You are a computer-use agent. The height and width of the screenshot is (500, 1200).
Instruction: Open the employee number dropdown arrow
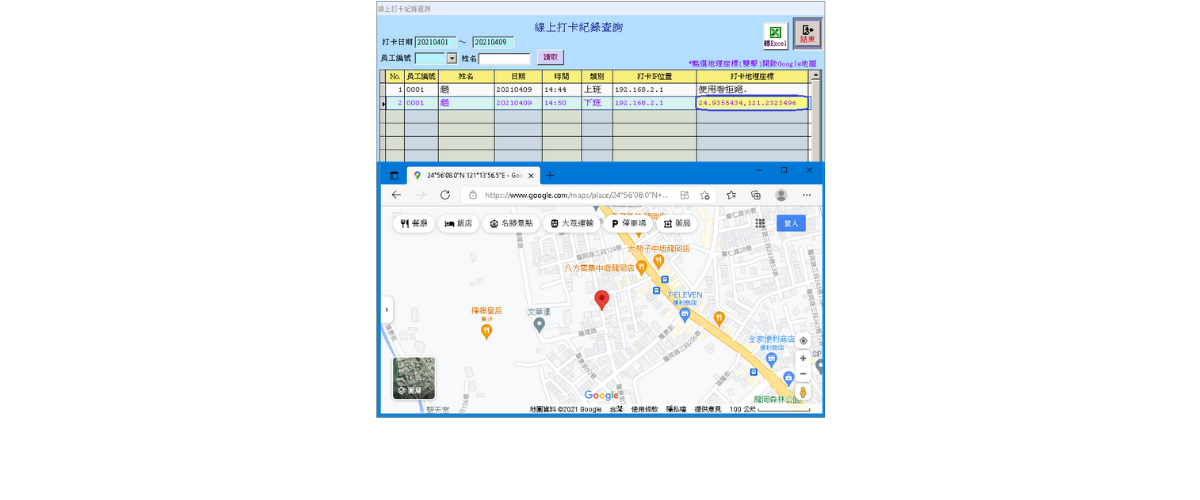452,59
